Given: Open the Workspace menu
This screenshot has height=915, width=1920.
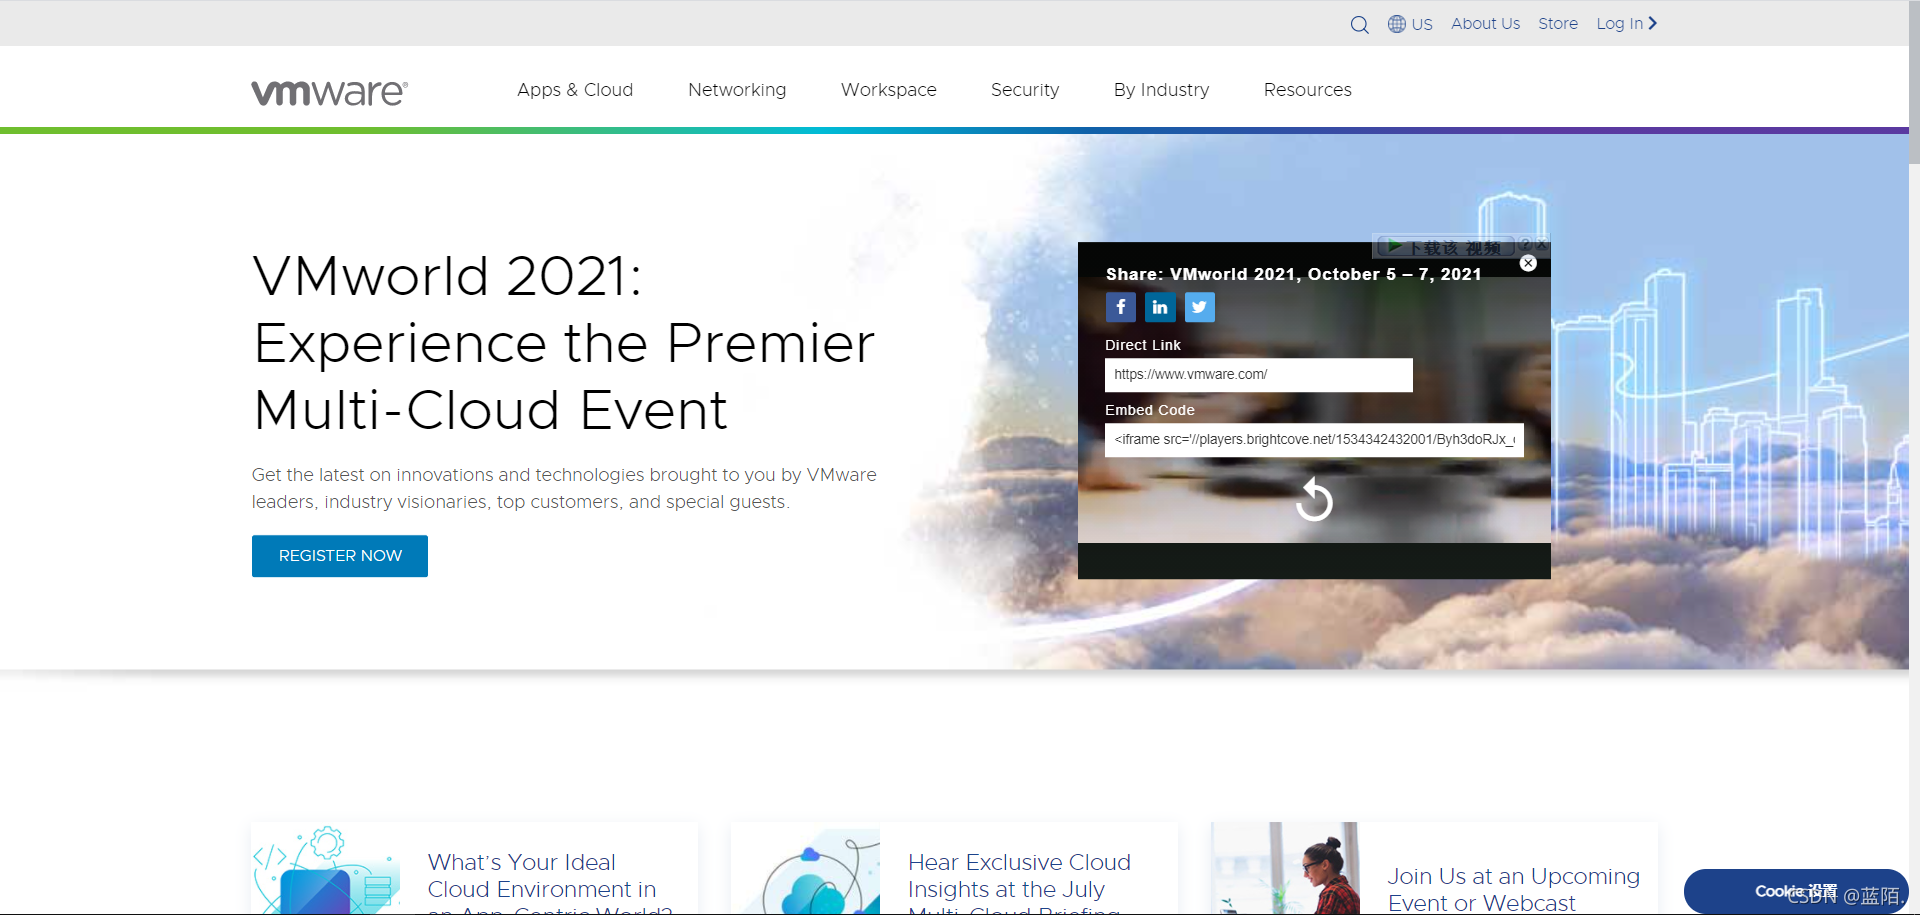Looking at the screenshot, I should point(889,90).
